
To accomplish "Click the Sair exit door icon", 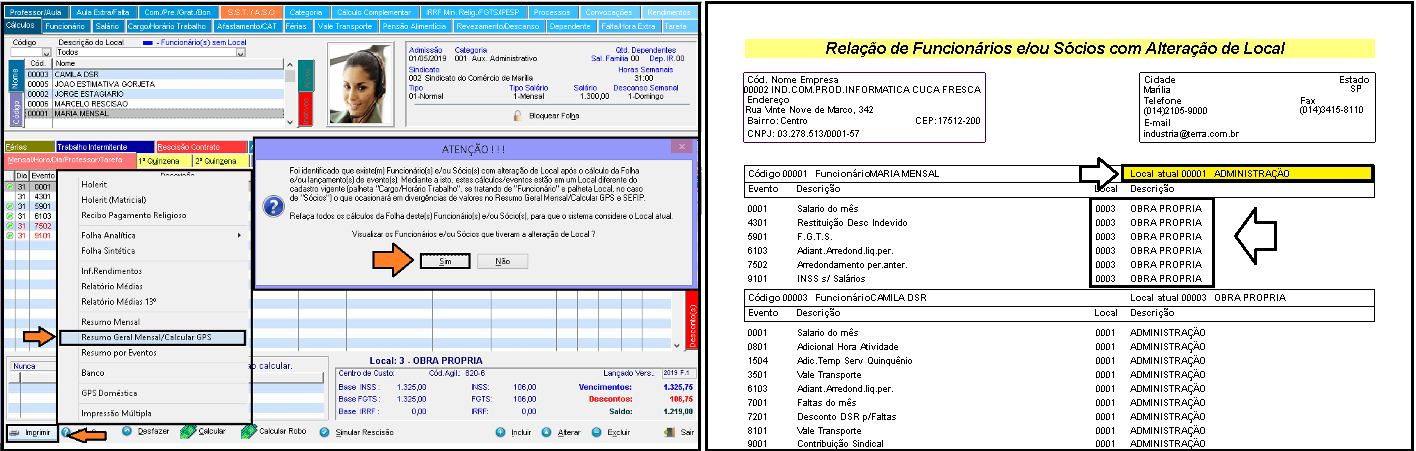I will (x=668, y=432).
